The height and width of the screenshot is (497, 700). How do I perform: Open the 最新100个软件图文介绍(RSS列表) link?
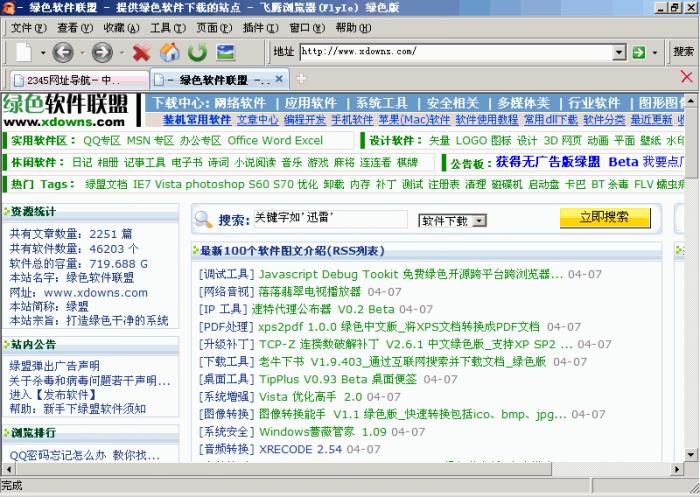coord(292,251)
